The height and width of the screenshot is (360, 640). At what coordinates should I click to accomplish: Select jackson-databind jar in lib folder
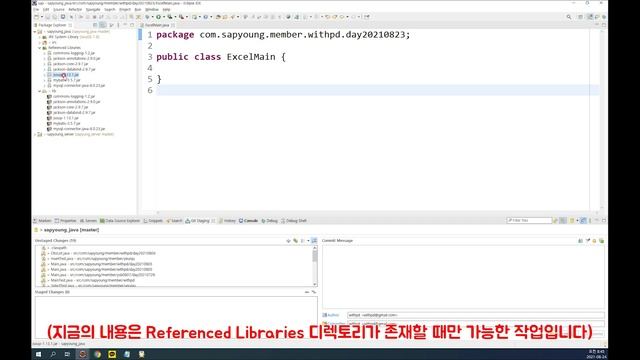[74, 112]
